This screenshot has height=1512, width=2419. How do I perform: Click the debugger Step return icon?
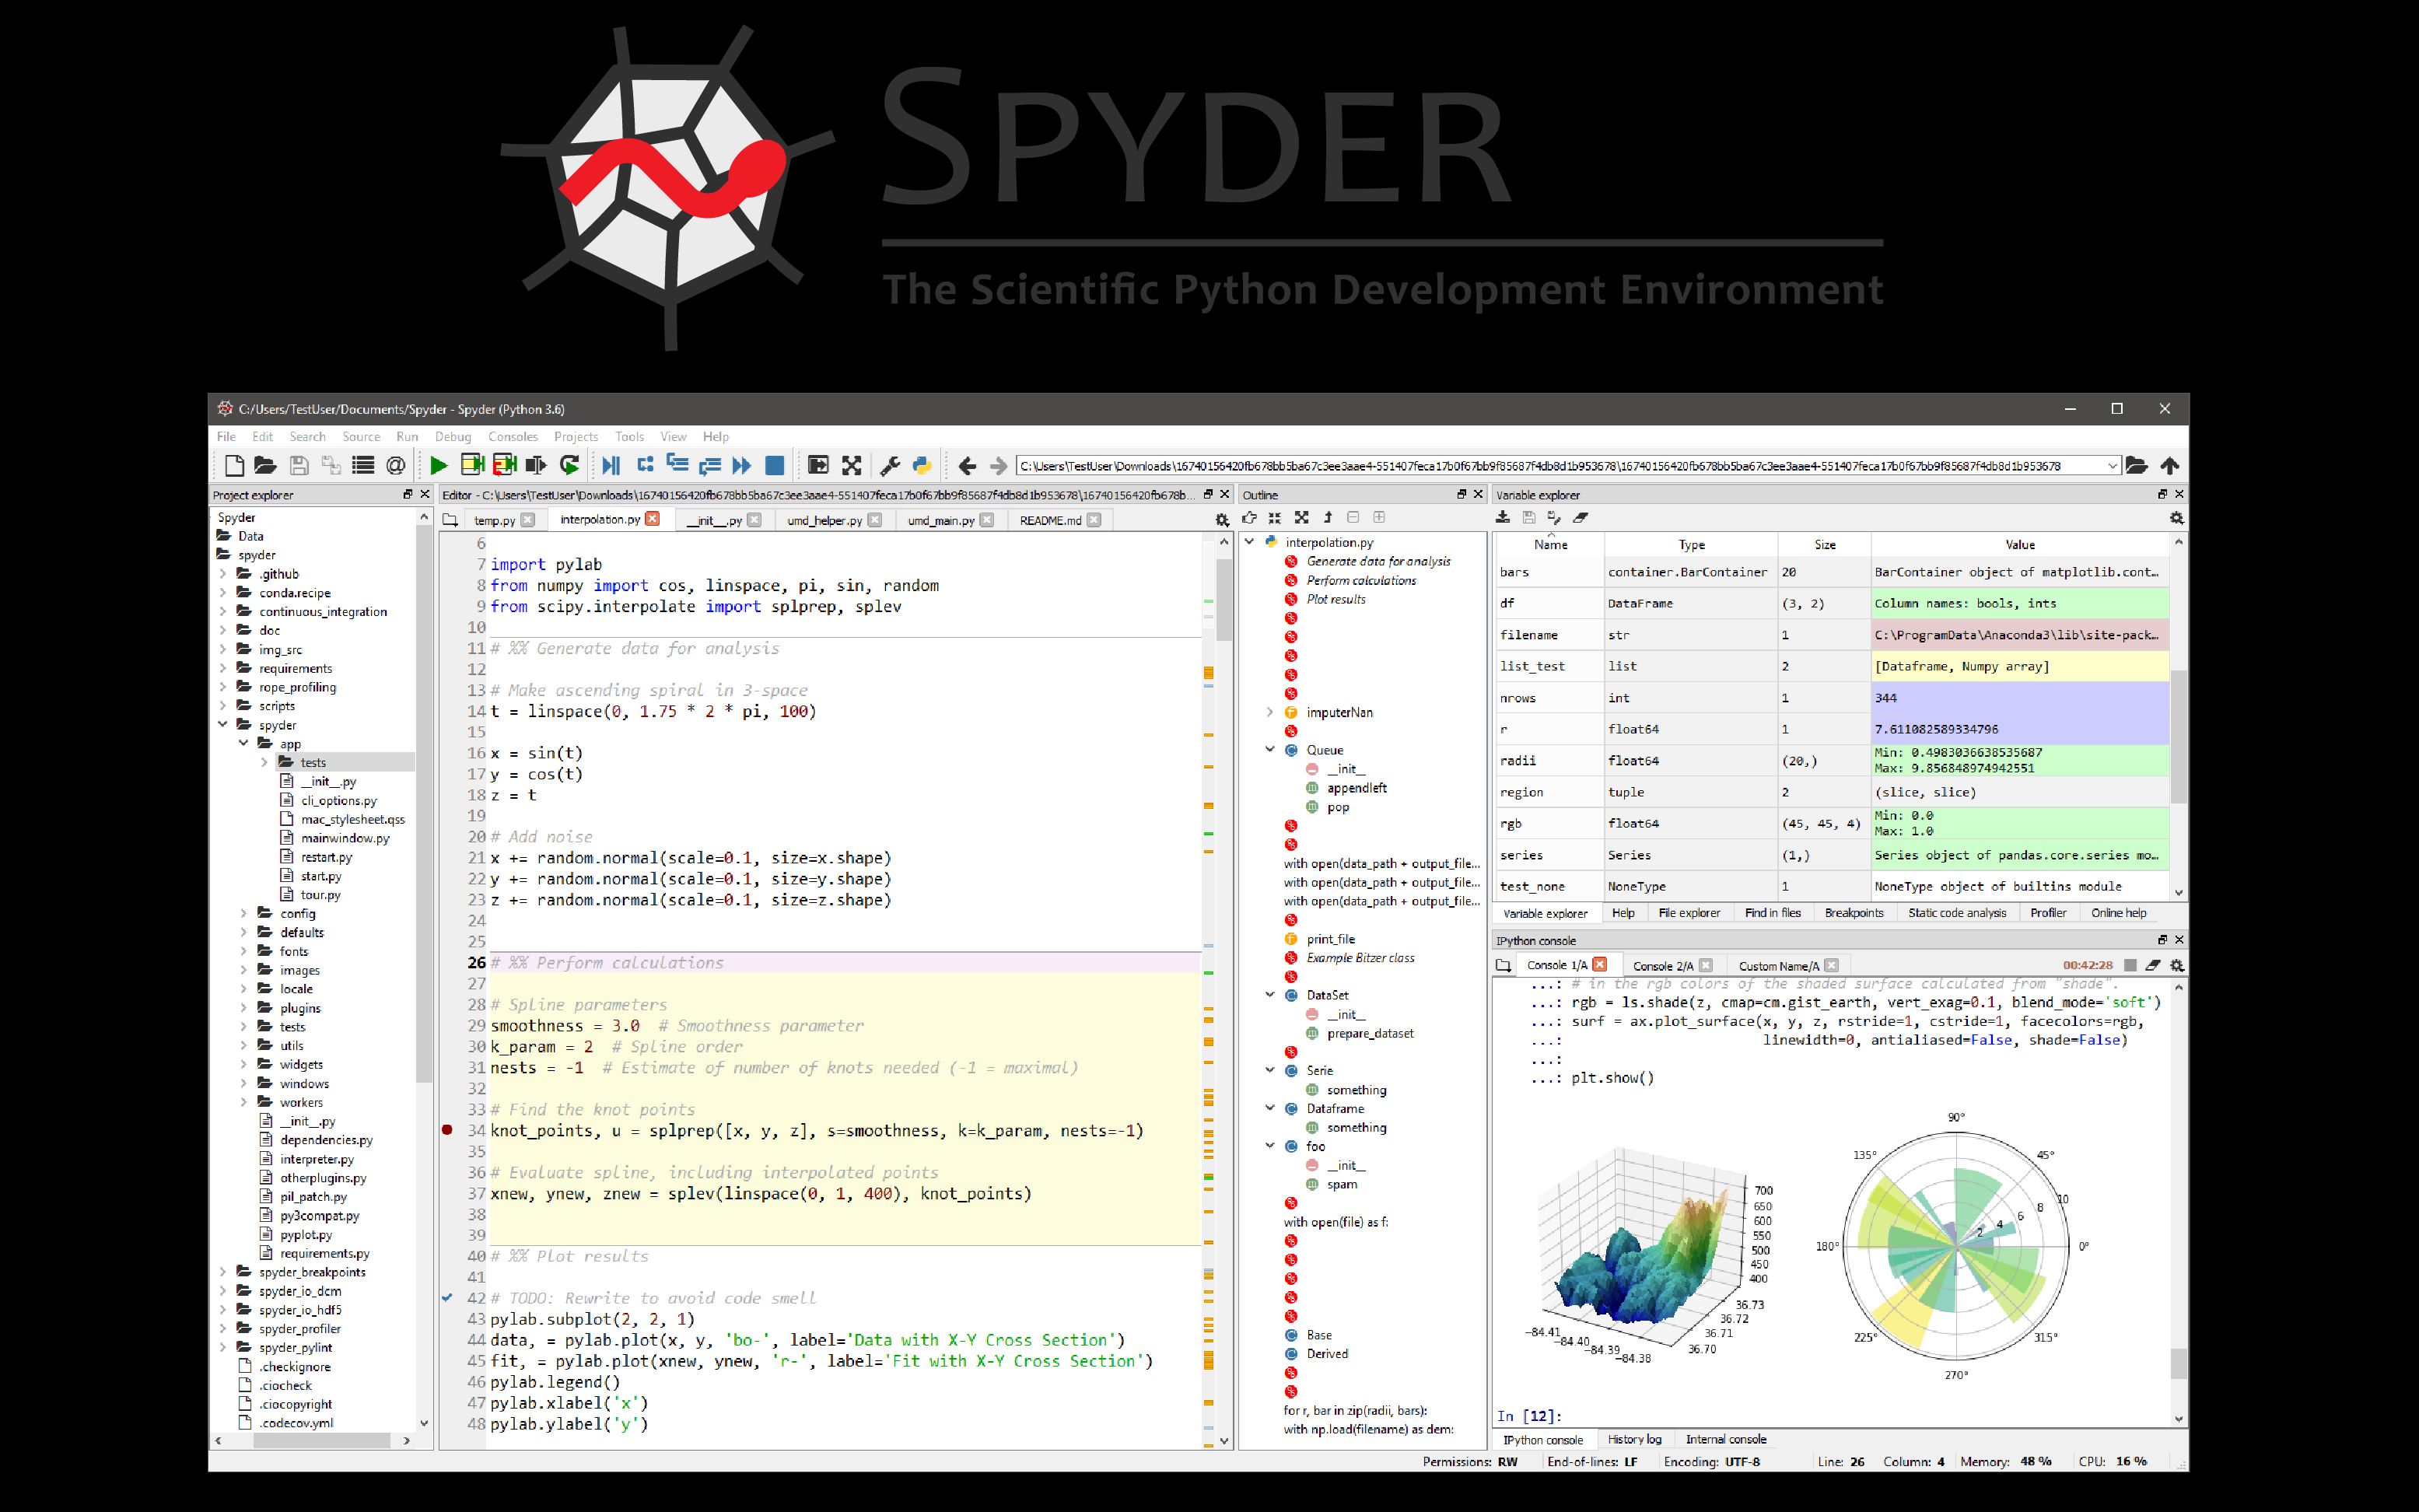710,465
